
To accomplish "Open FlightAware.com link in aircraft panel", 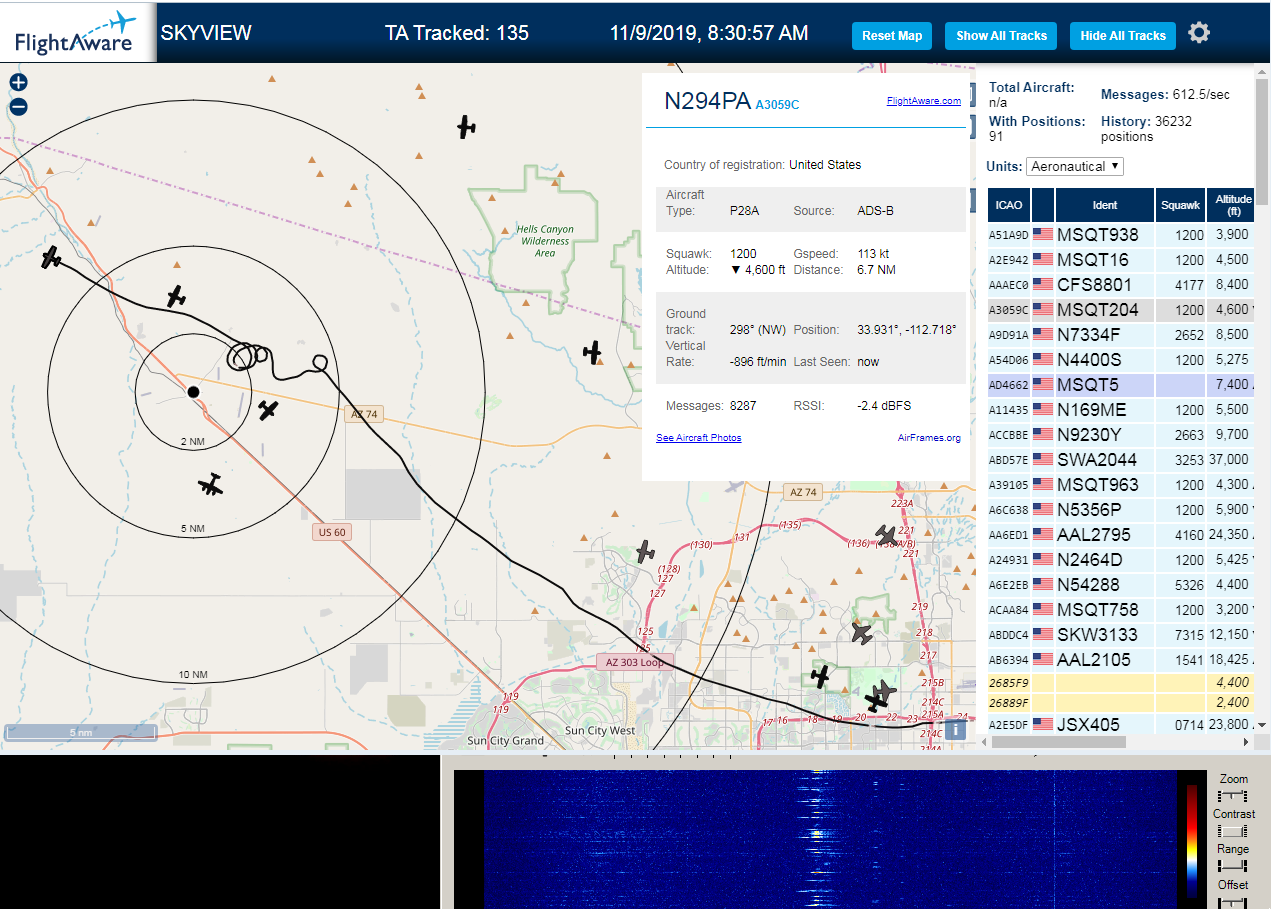I will [x=924, y=101].
